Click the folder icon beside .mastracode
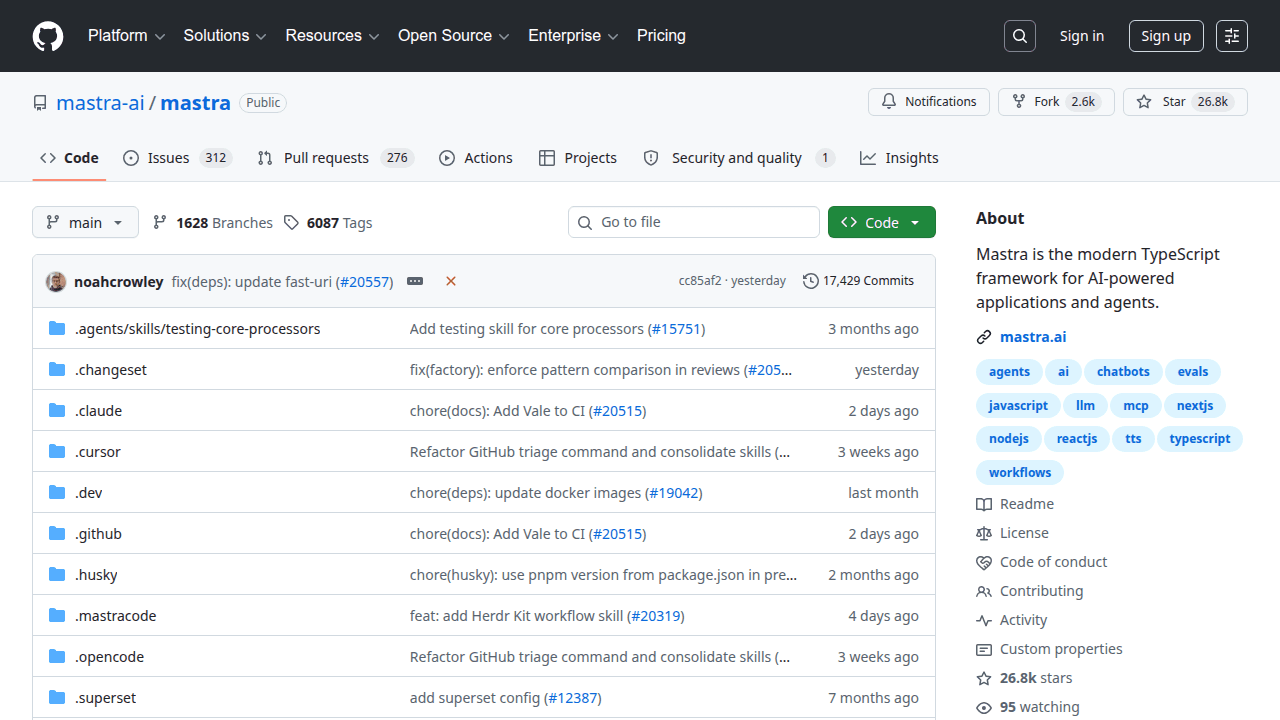This screenshot has height=720, width=1280. tap(57, 616)
